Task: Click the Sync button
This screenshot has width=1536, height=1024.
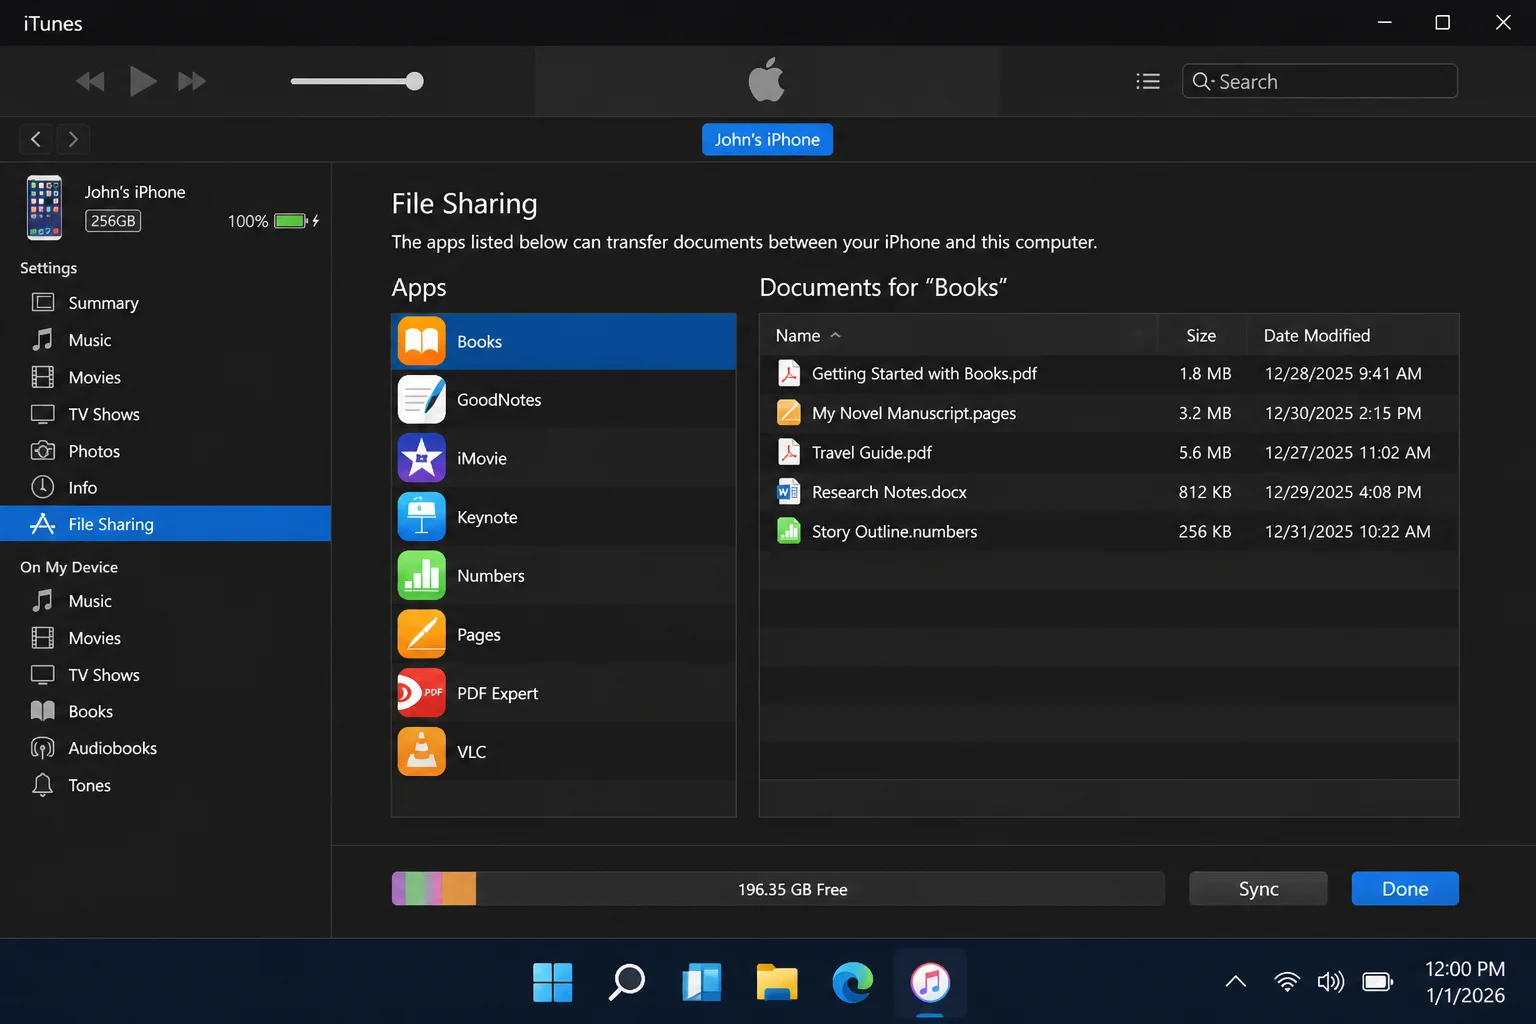Action: pos(1258,889)
